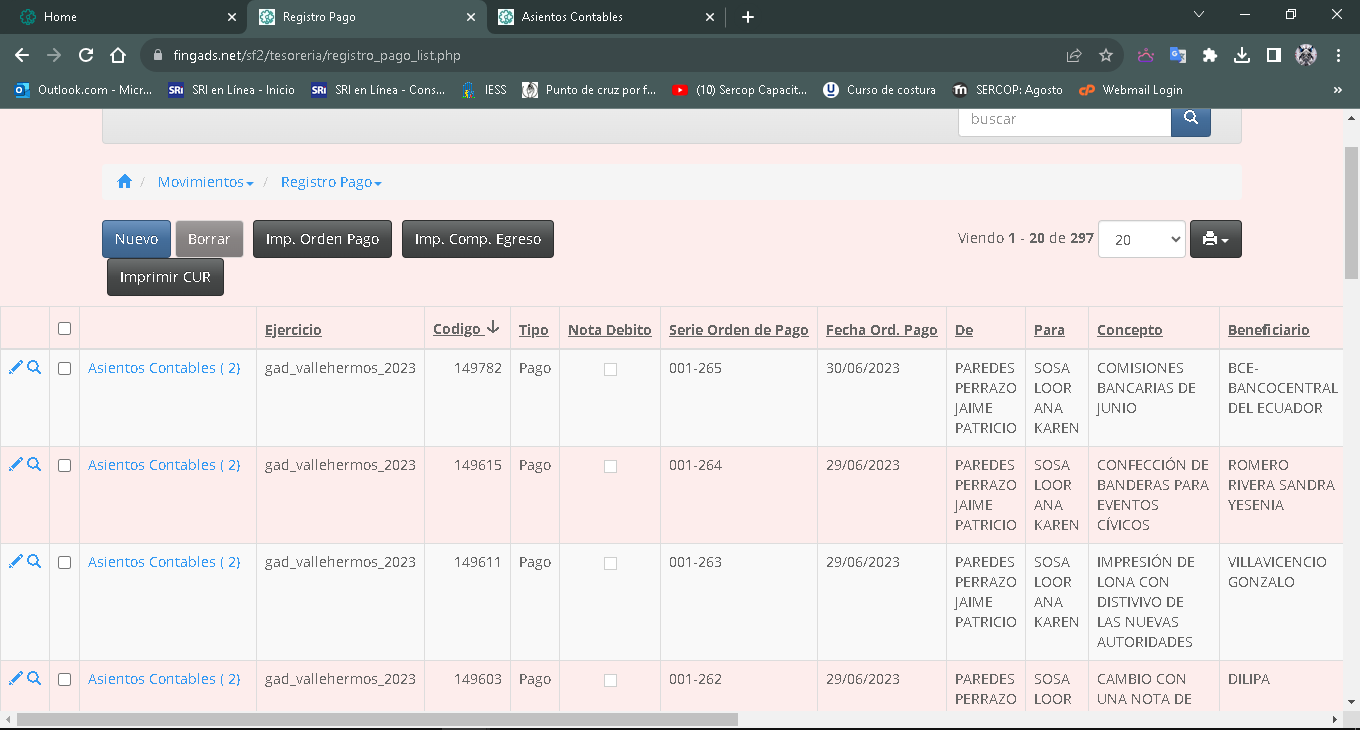Expand the Movimientos breadcrumb dropdown
Image resolution: width=1360 pixels, height=730 pixels.
205,182
